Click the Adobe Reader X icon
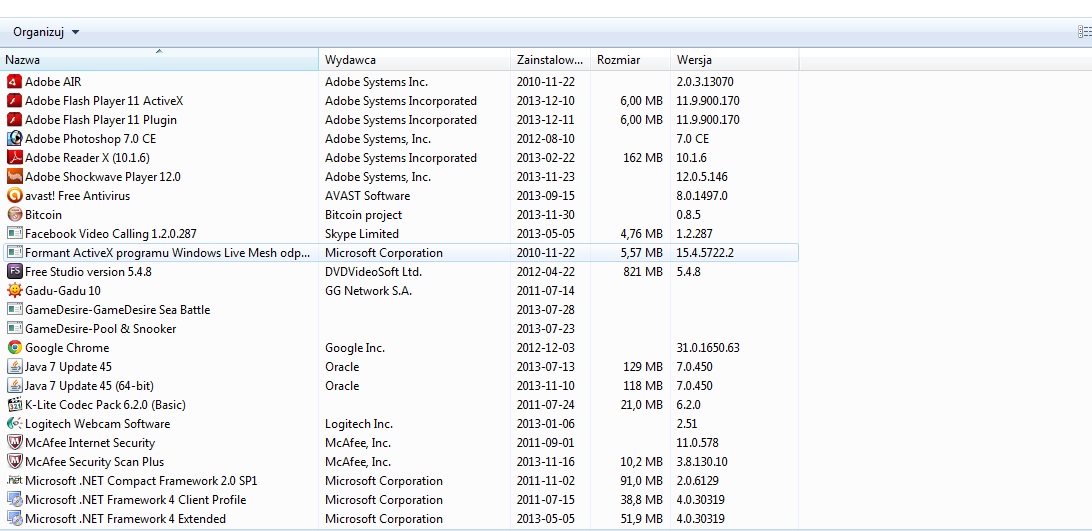The image size is (1092, 531). pos(15,157)
